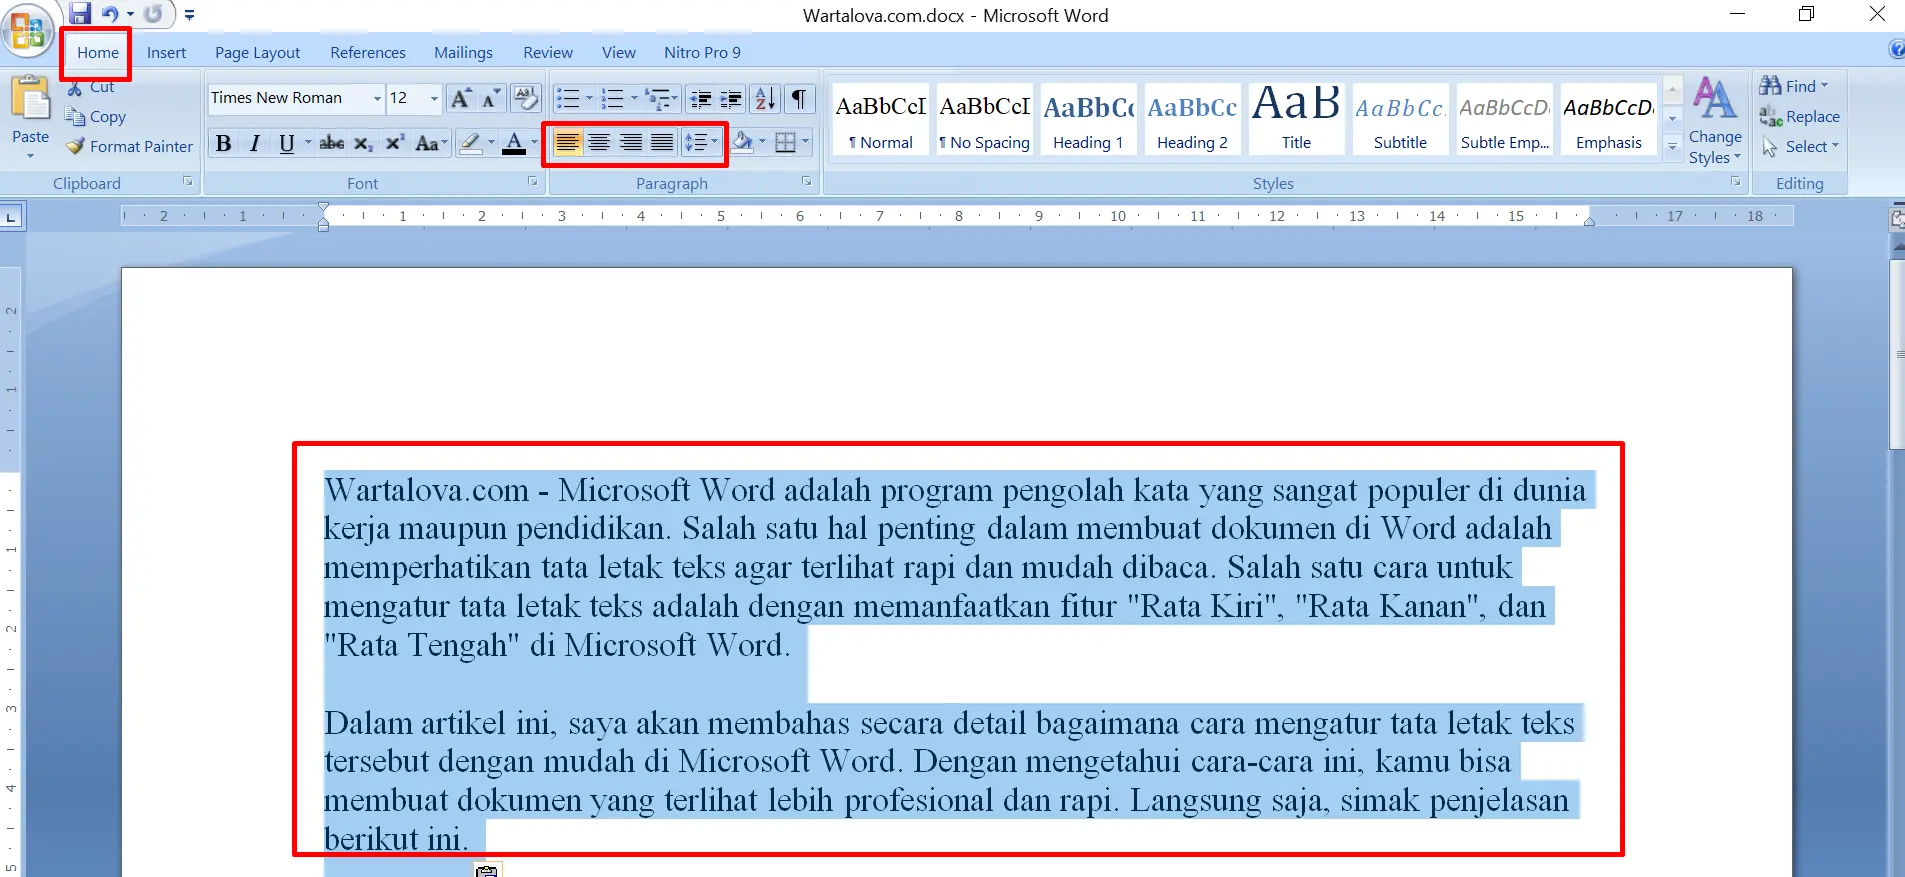Expand the Font dialog launcher
Screen dimensions: 1905x877
(x=532, y=182)
